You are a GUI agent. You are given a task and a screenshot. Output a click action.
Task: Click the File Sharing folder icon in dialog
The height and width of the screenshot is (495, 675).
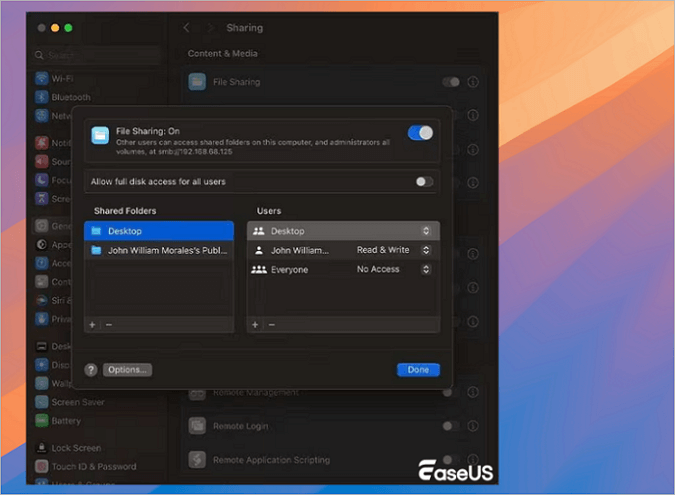[x=99, y=136]
